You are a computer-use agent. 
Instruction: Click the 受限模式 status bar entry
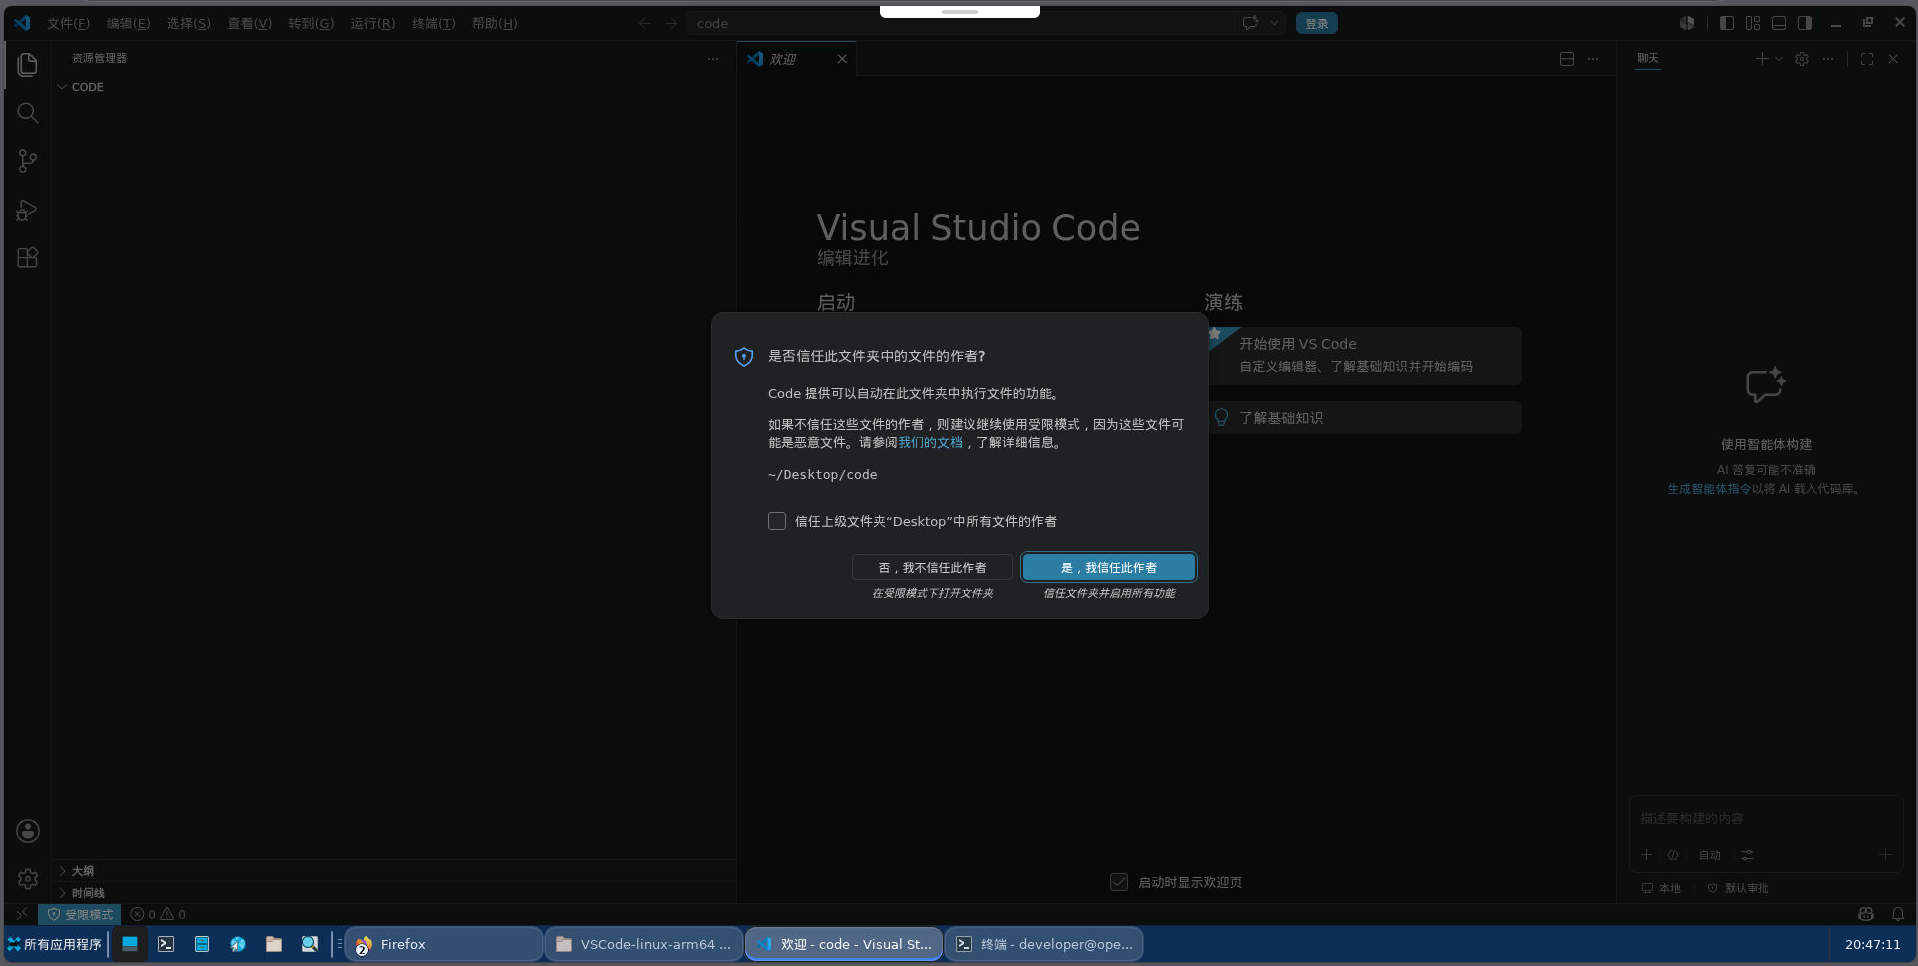pyautogui.click(x=80, y=914)
